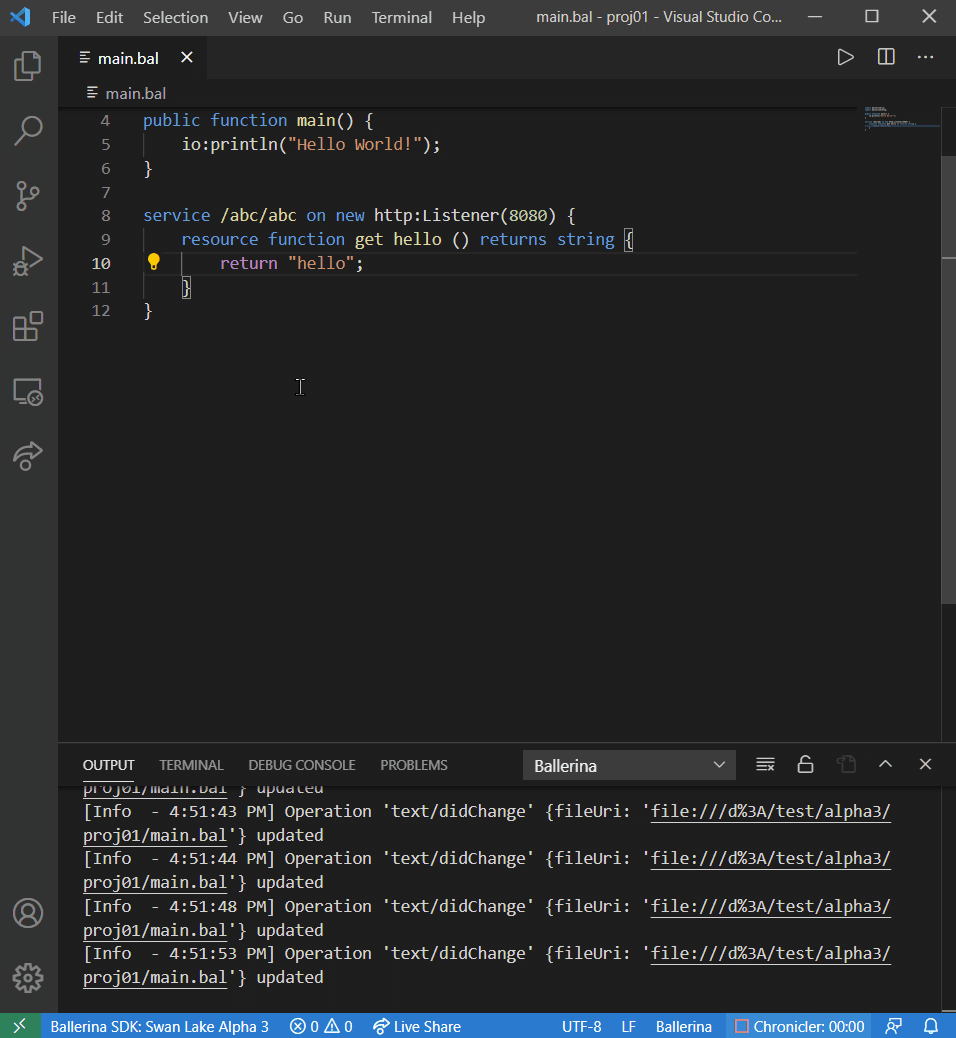Screen dimensions: 956x1038
Task: Run the Ballerina file with play icon
Action: pyautogui.click(x=845, y=58)
